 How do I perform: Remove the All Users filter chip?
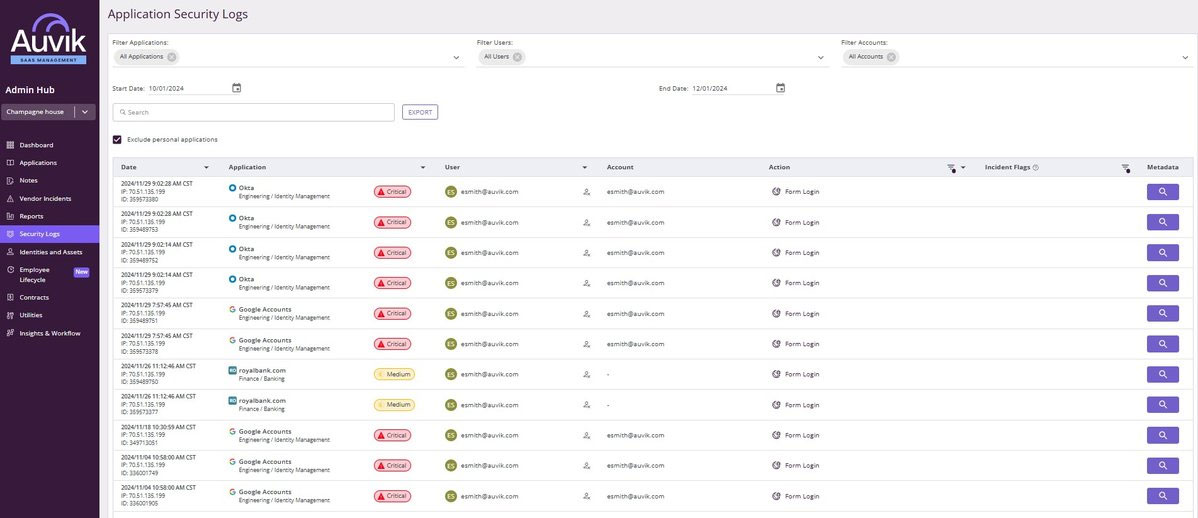pos(518,57)
